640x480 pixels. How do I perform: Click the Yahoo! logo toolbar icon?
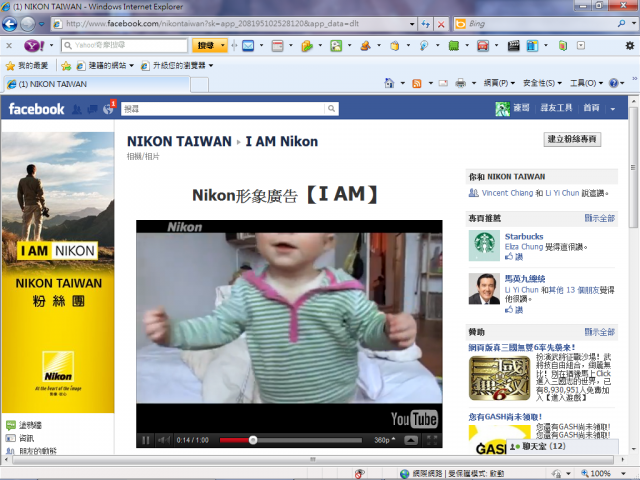(x=34, y=45)
